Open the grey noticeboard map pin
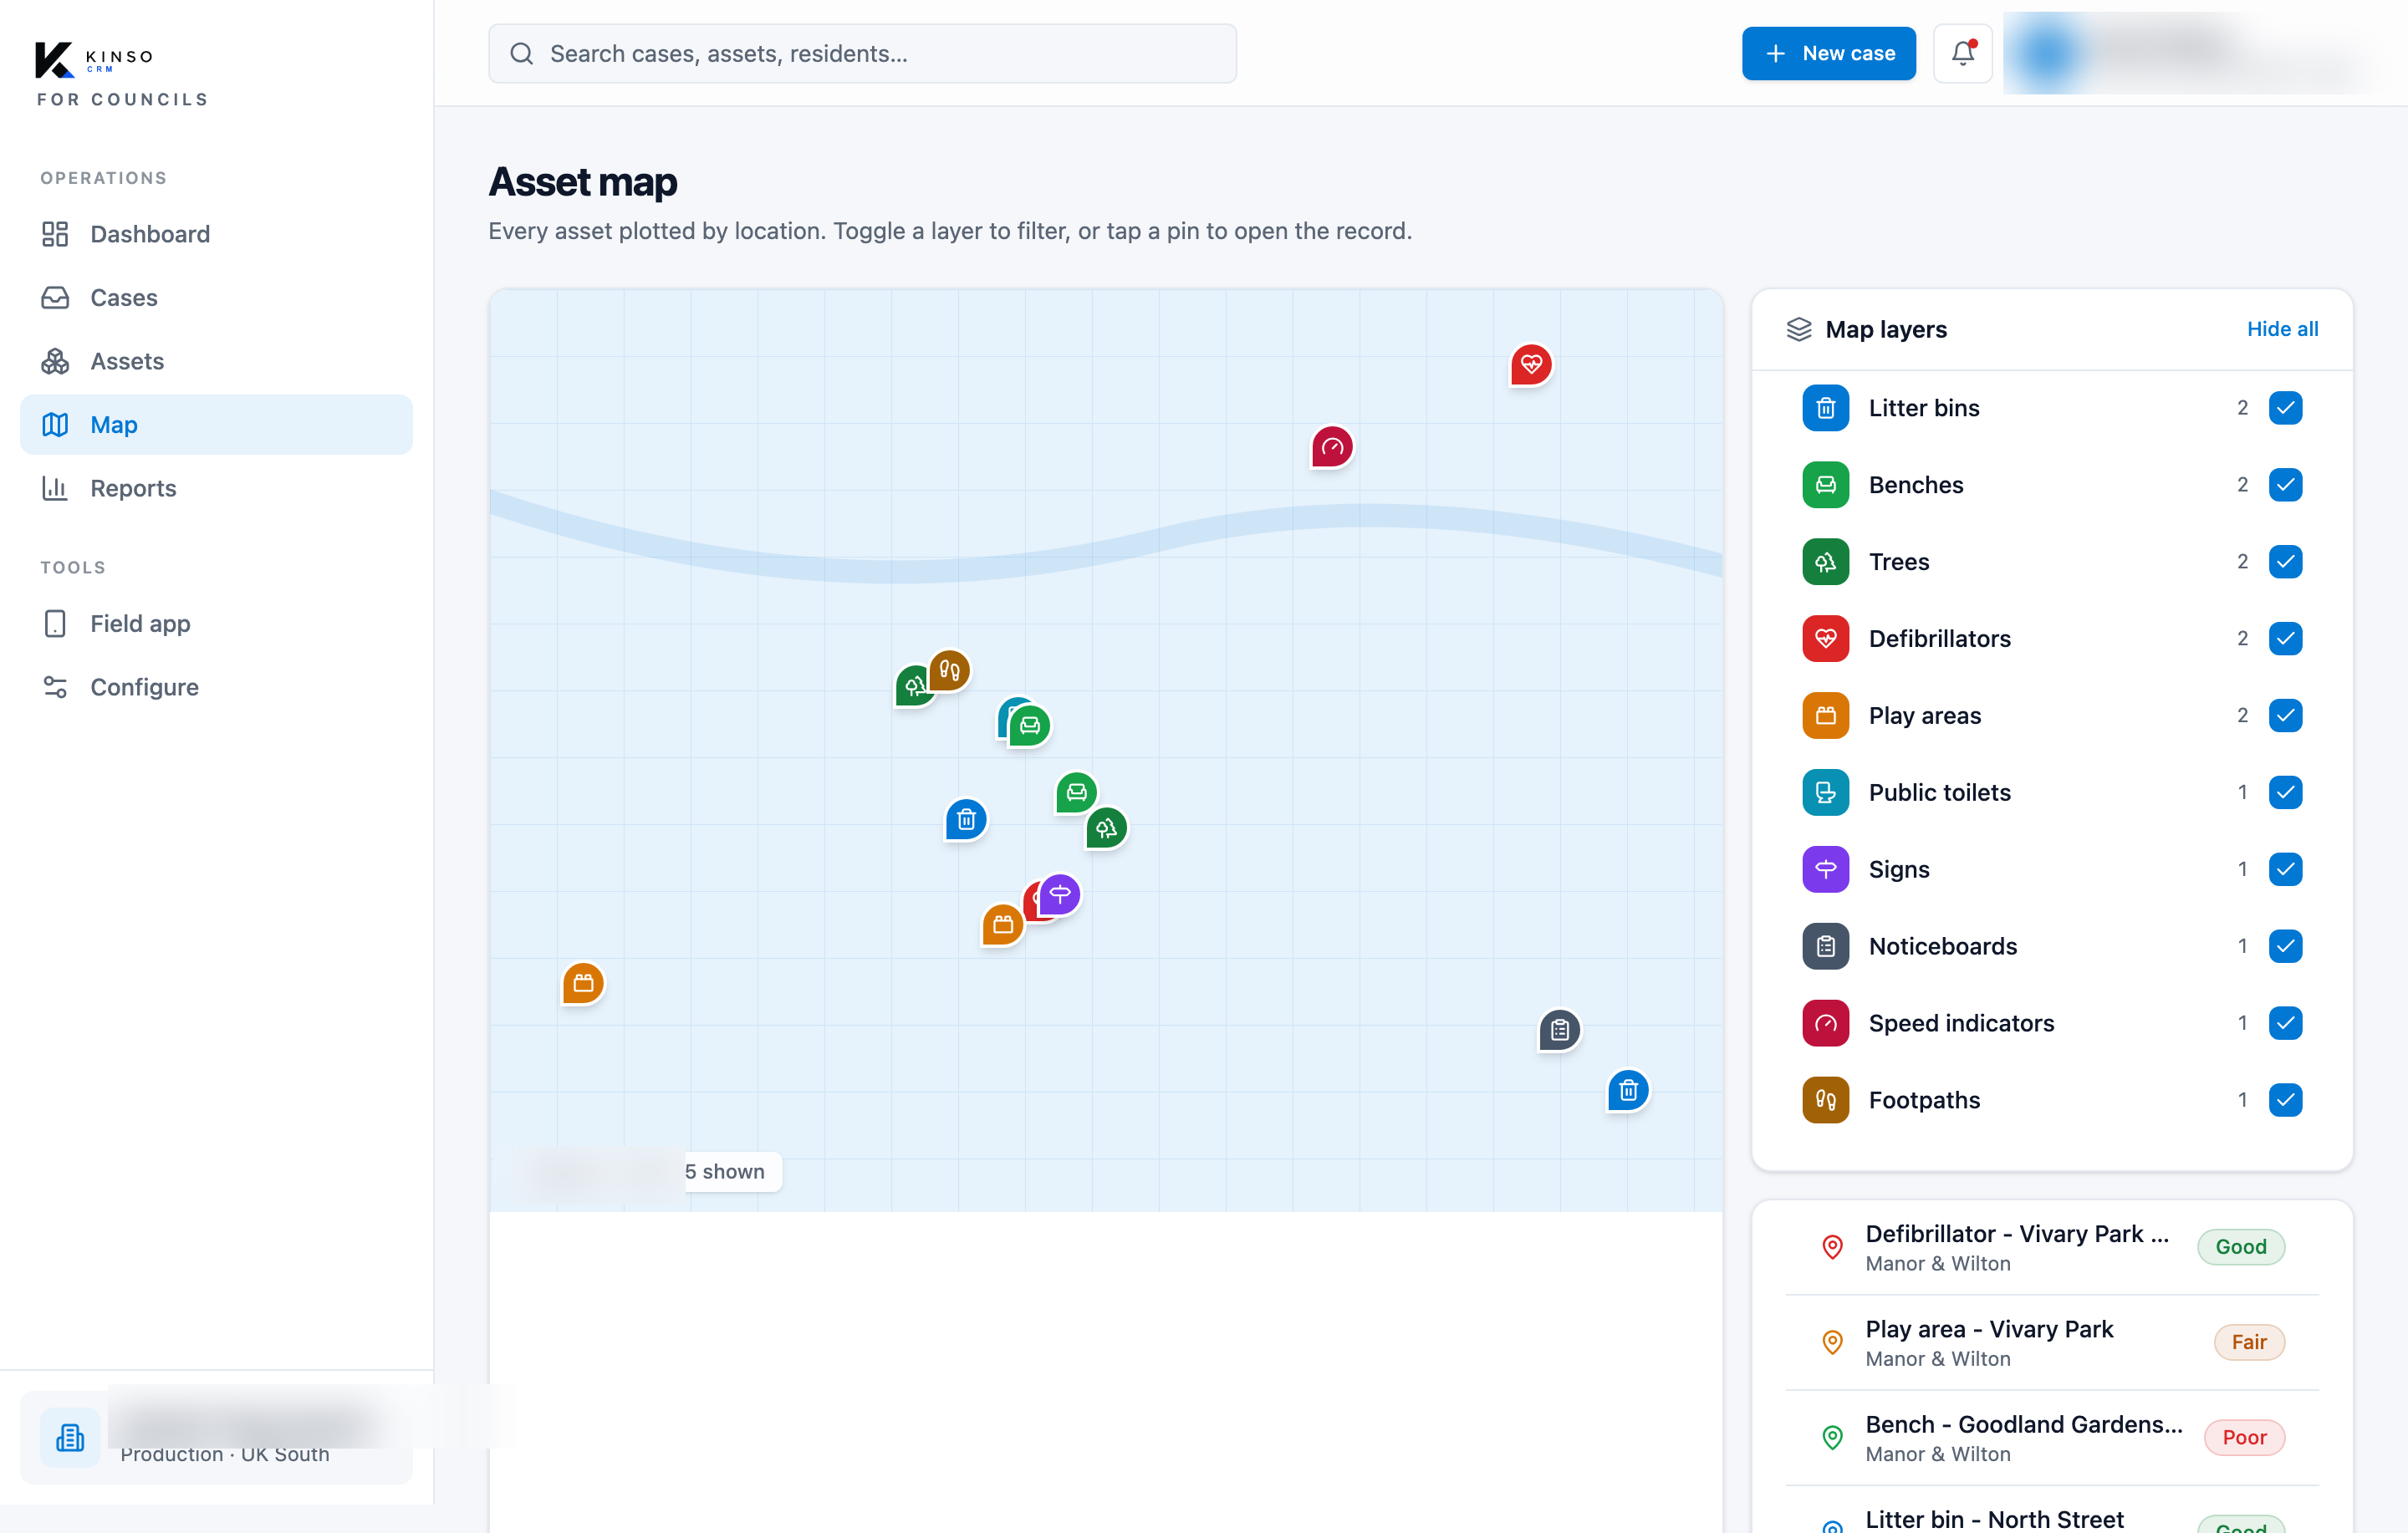 [x=1559, y=1030]
